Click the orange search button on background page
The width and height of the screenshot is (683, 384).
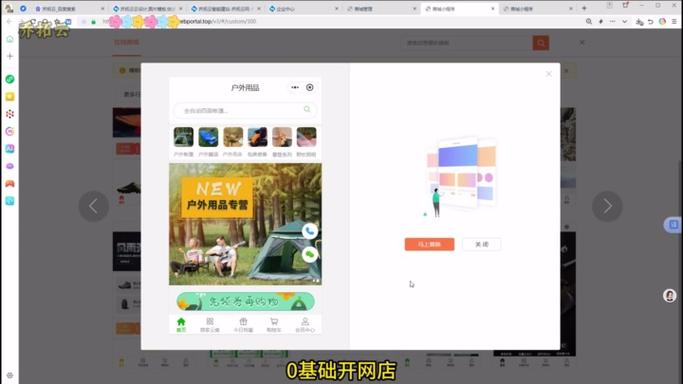(541, 43)
